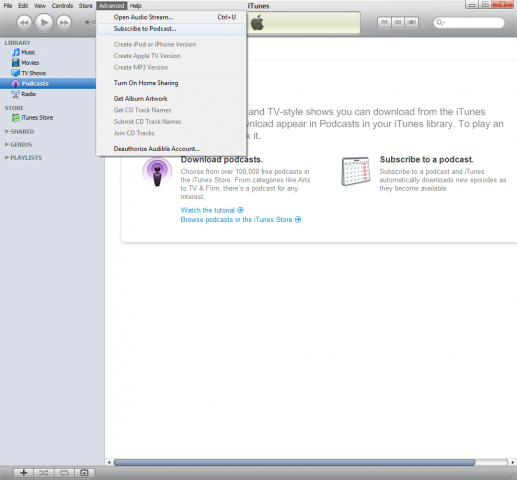Open Browse podcasts in the iTunes Store

pyautogui.click(x=236, y=219)
